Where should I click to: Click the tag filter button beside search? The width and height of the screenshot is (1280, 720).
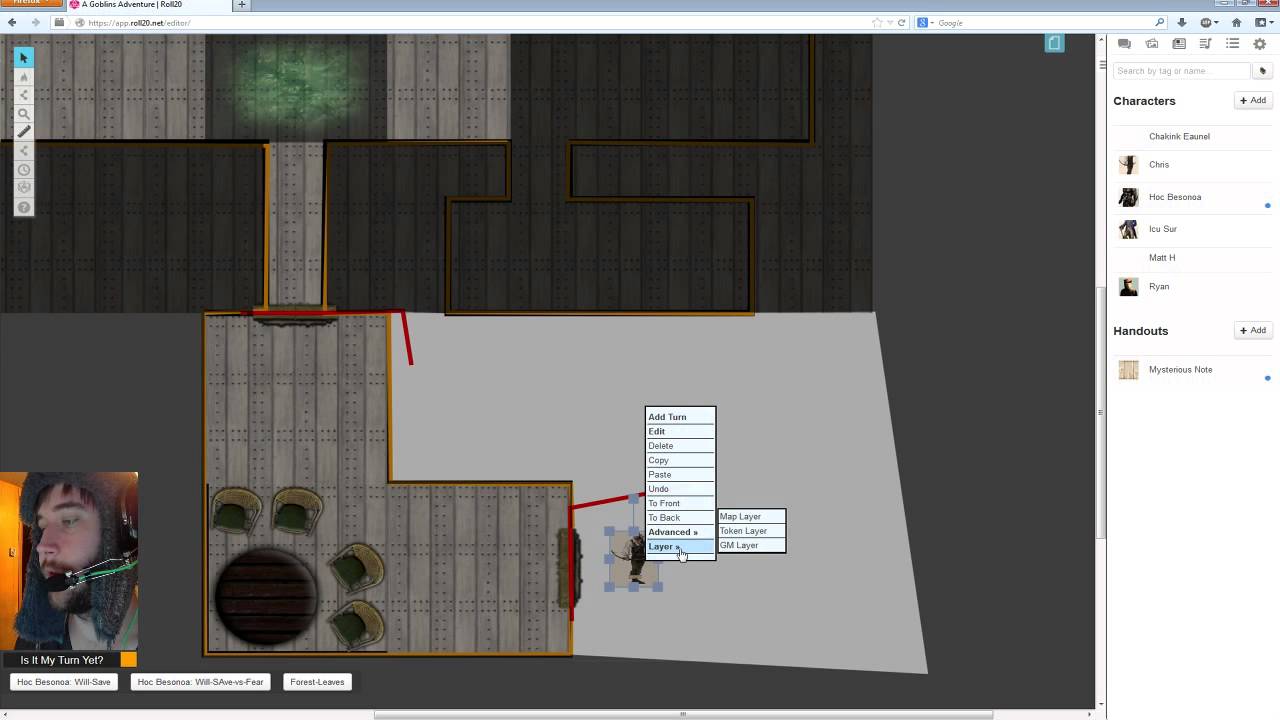(1262, 71)
